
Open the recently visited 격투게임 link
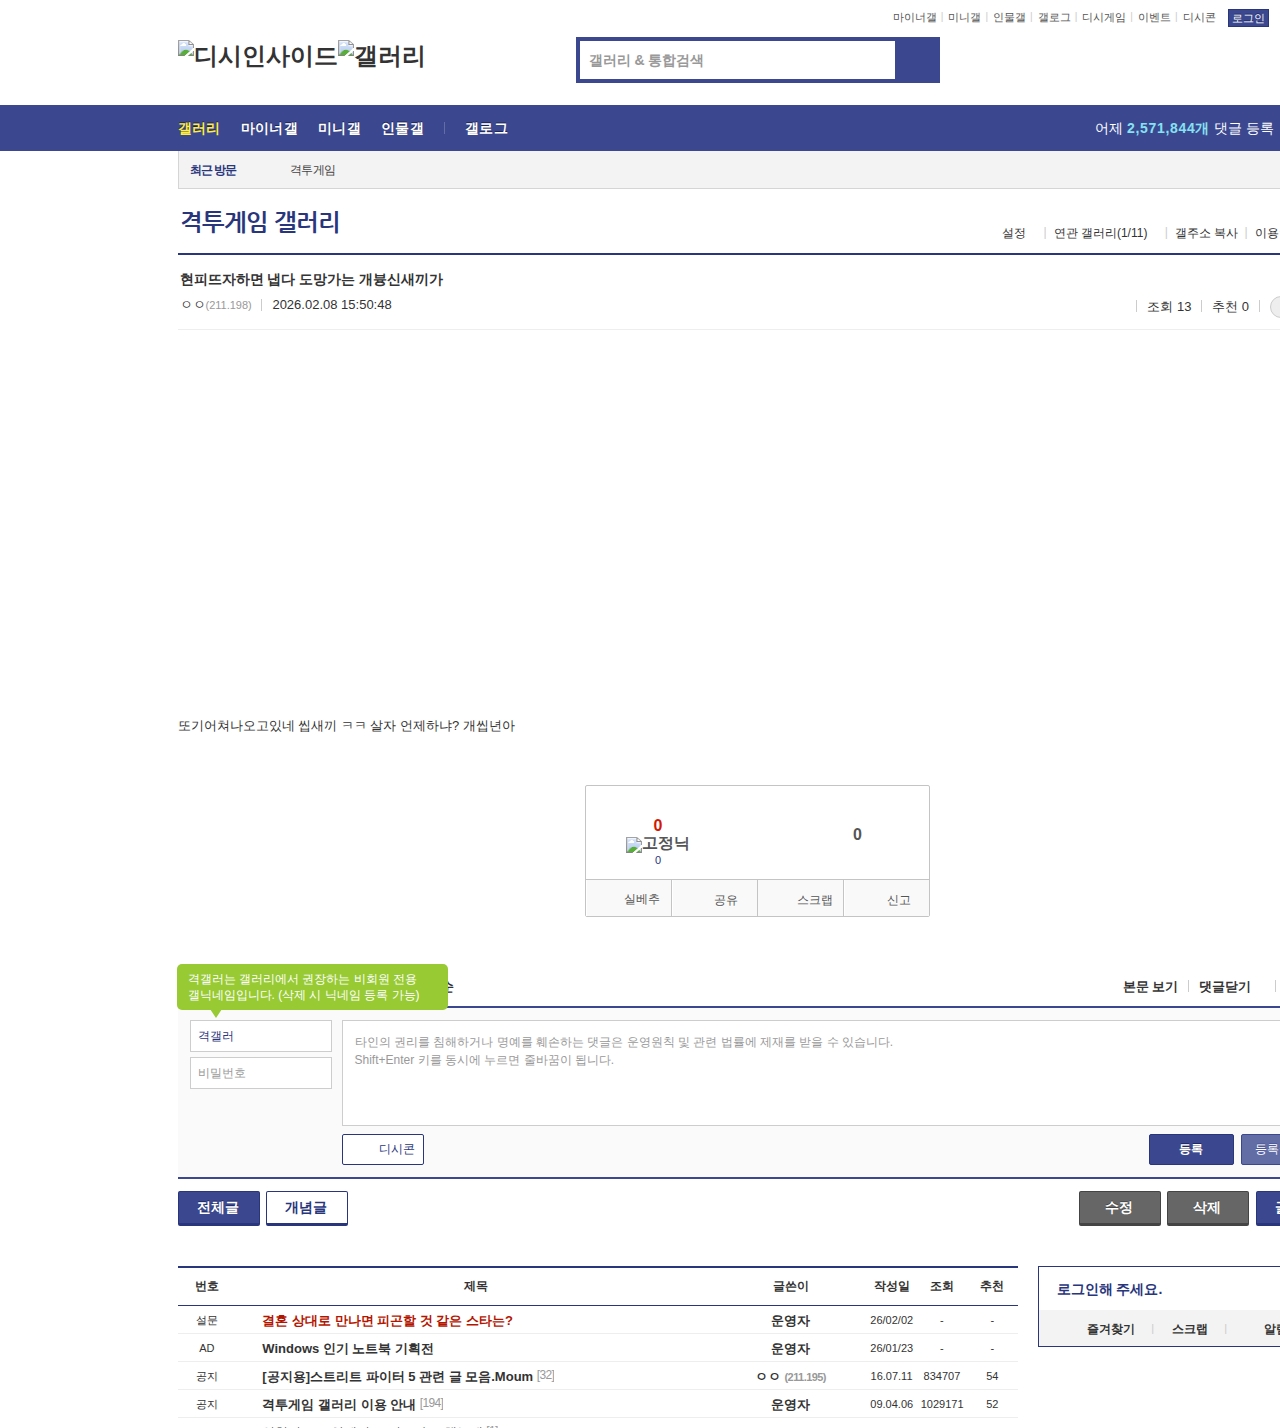pos(313,171)
